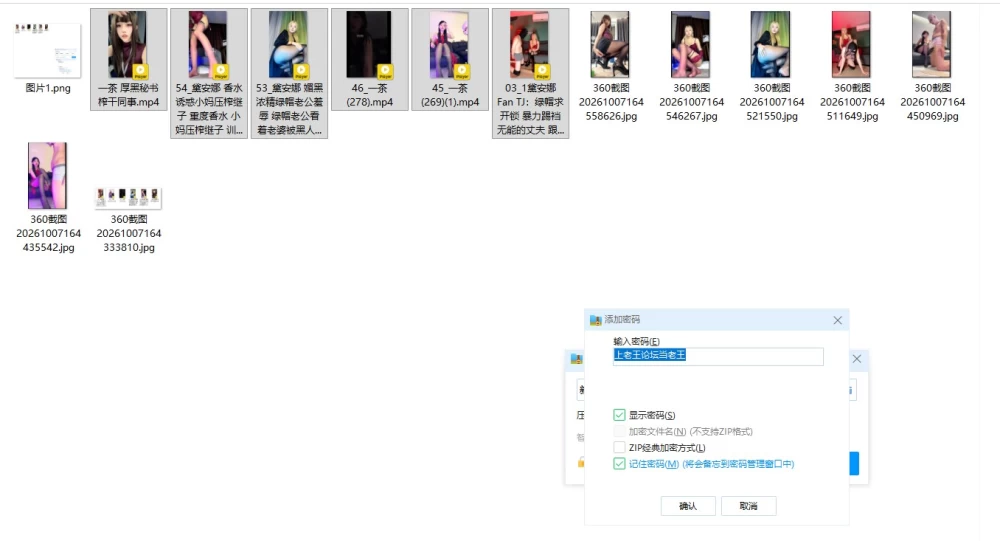The height and width of the screenshot is (541, 1000).
Task: Click the 确认 button in password dialog
Action: [688, 506]
